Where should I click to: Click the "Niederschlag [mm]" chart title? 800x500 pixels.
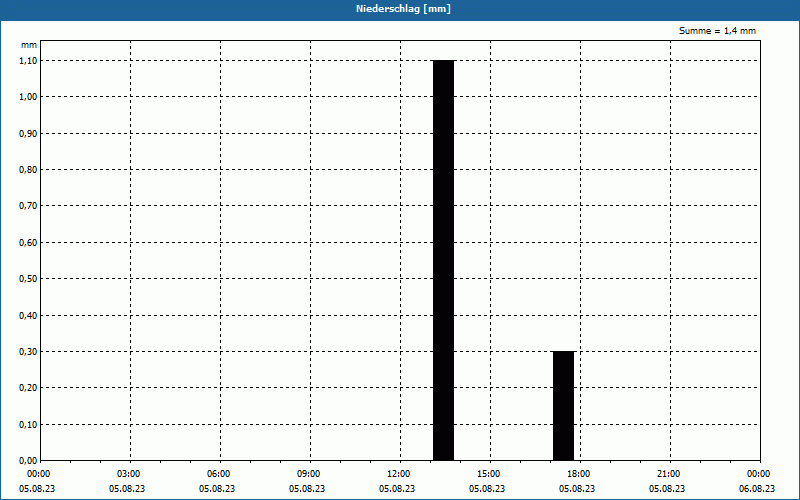click(x=403, y=9)
